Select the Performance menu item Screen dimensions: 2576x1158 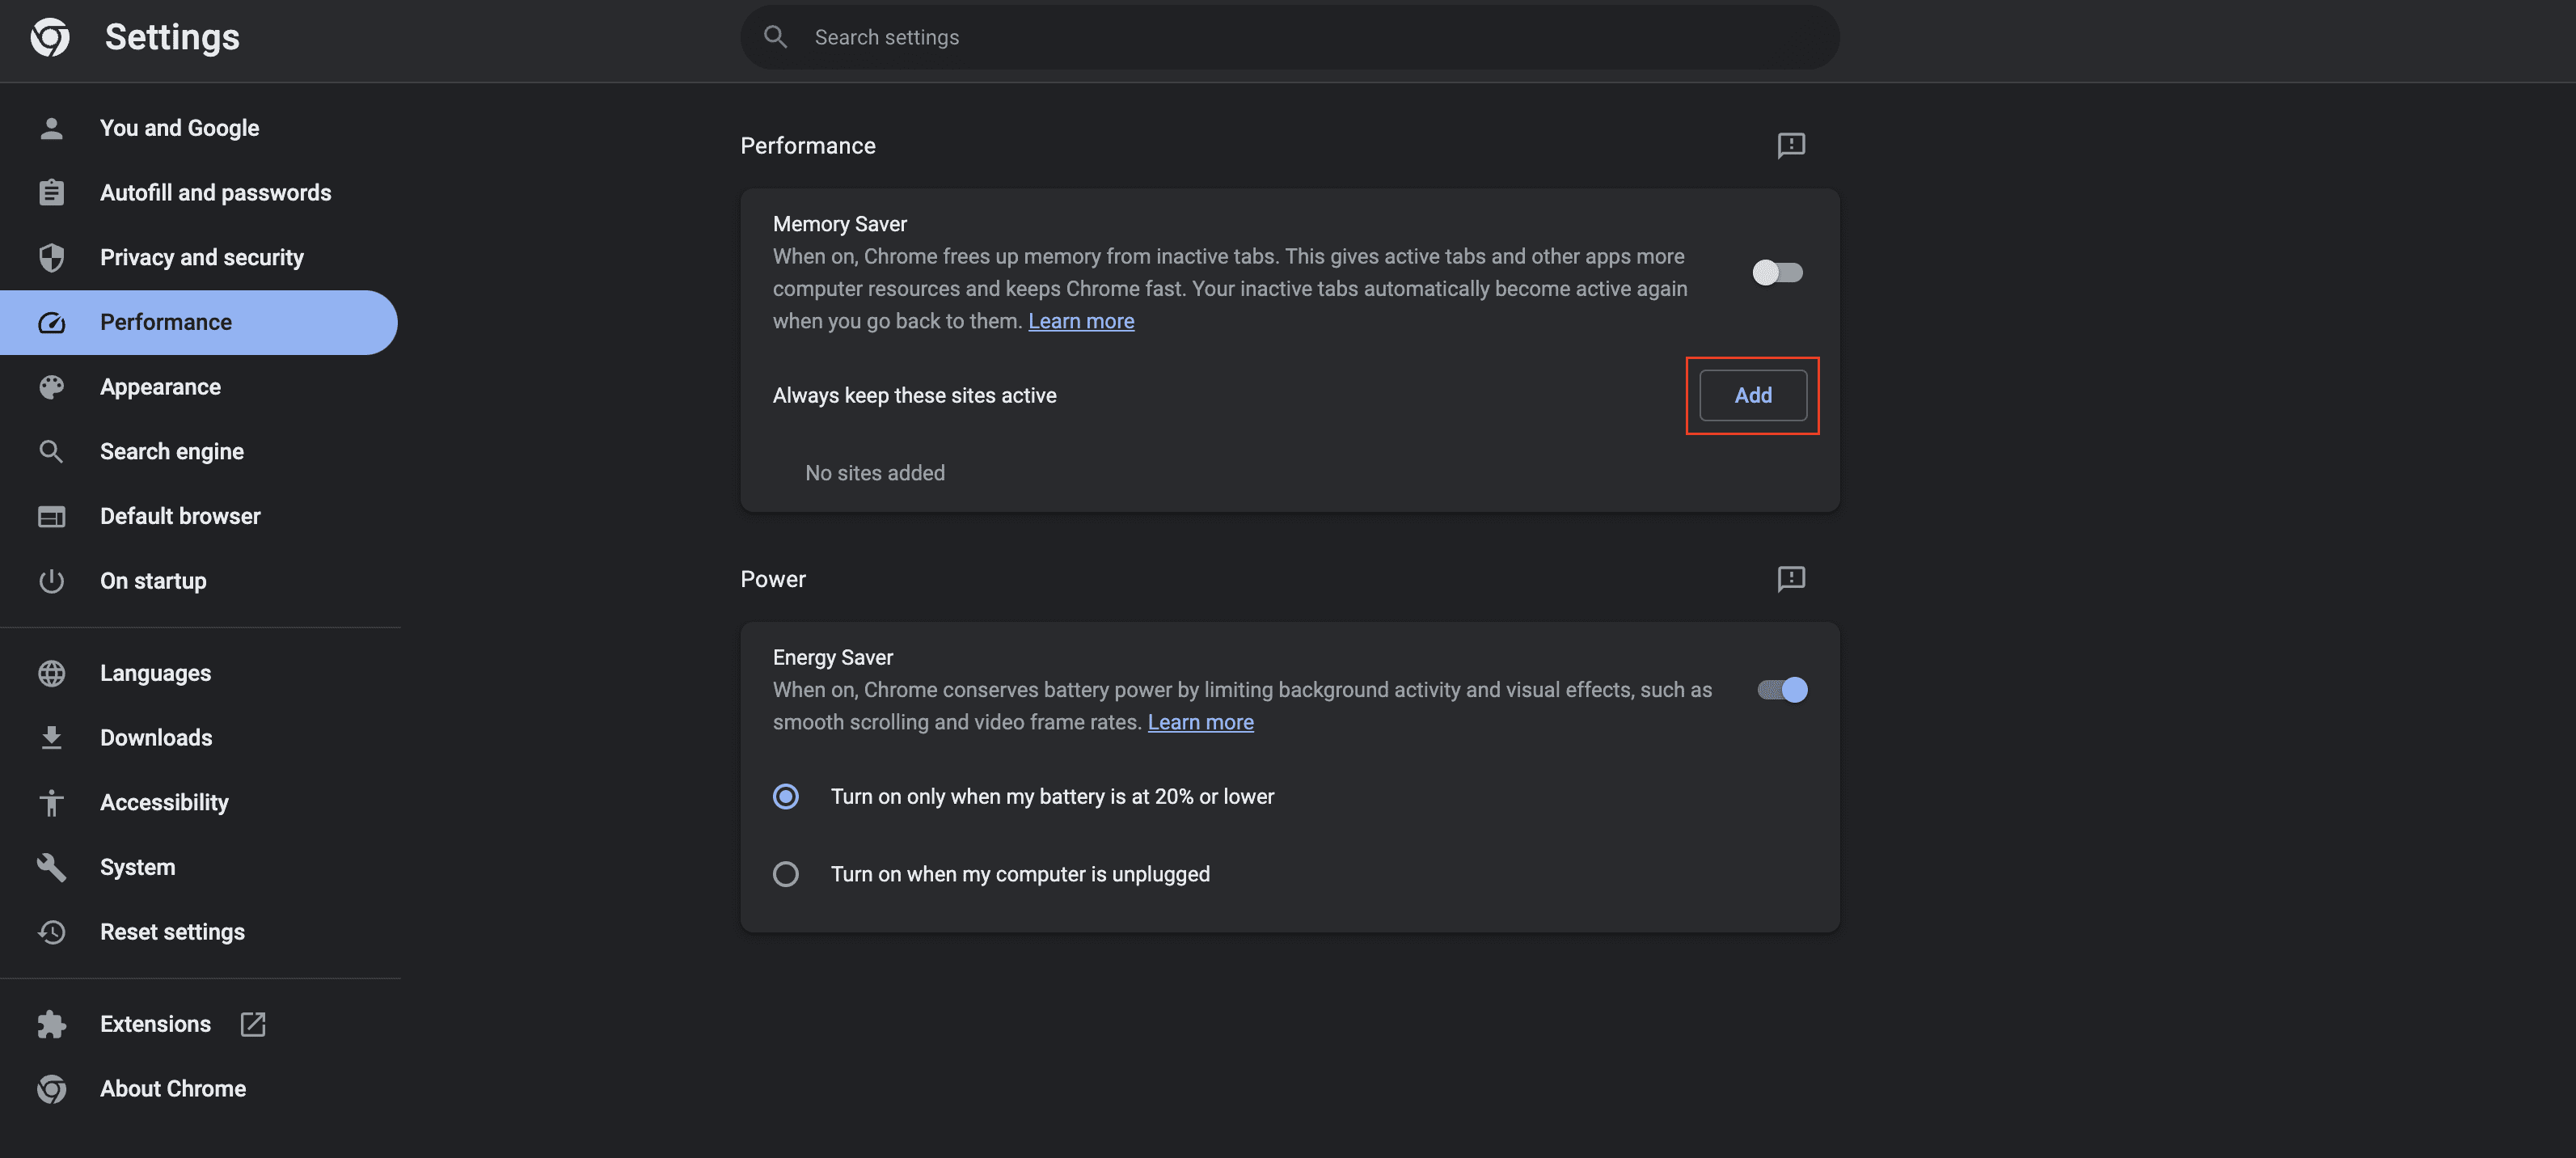[199, 322]
